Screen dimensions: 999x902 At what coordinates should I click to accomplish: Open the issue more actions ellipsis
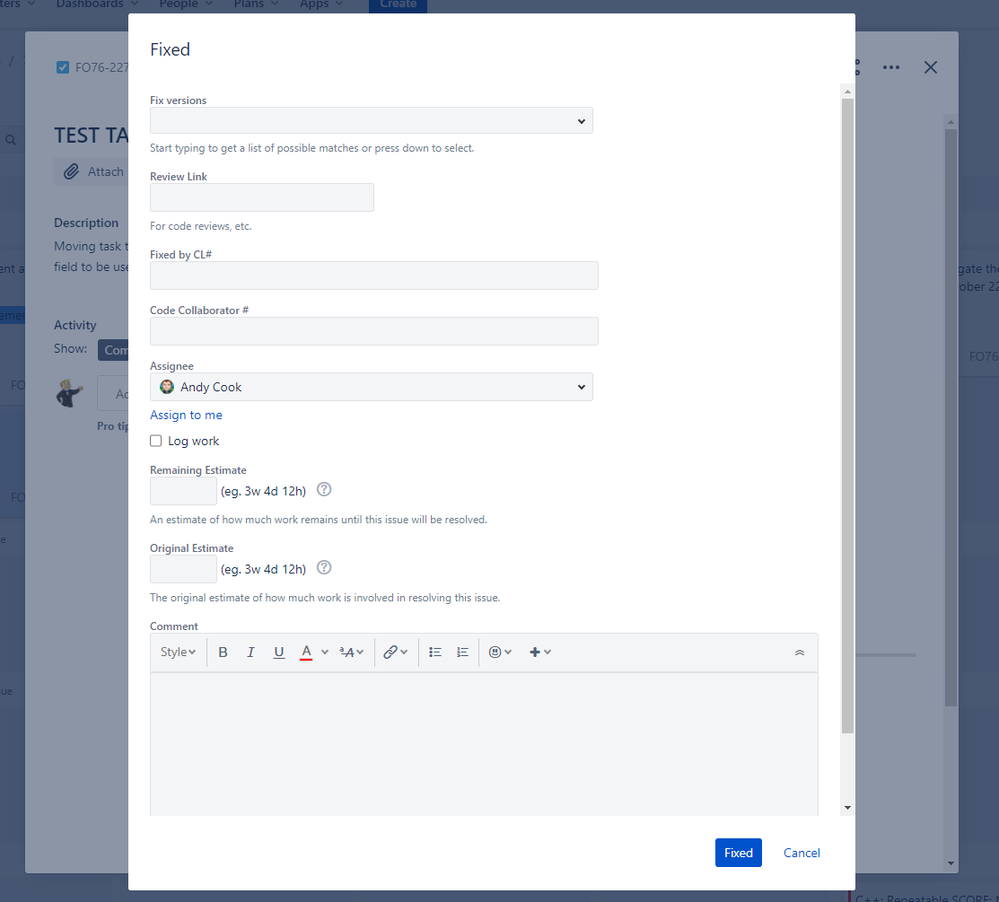891,67
